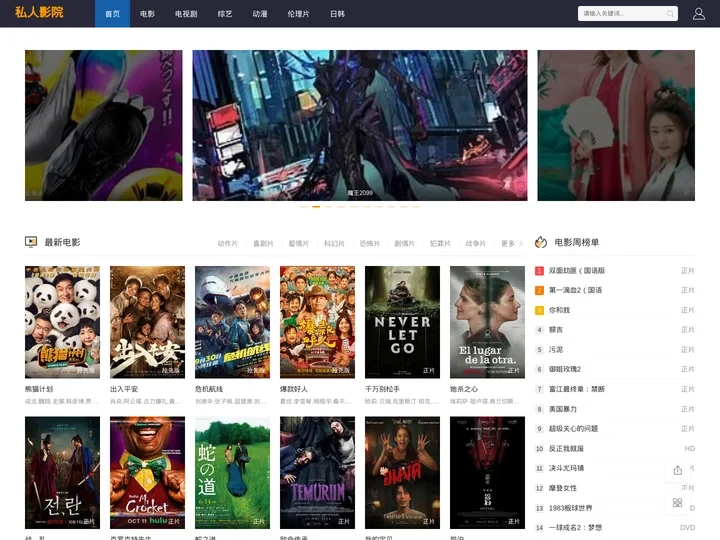The width and height of the screenshot is (720, 540).
Task: Click the 她杀之心 title text
Action: 464,389
